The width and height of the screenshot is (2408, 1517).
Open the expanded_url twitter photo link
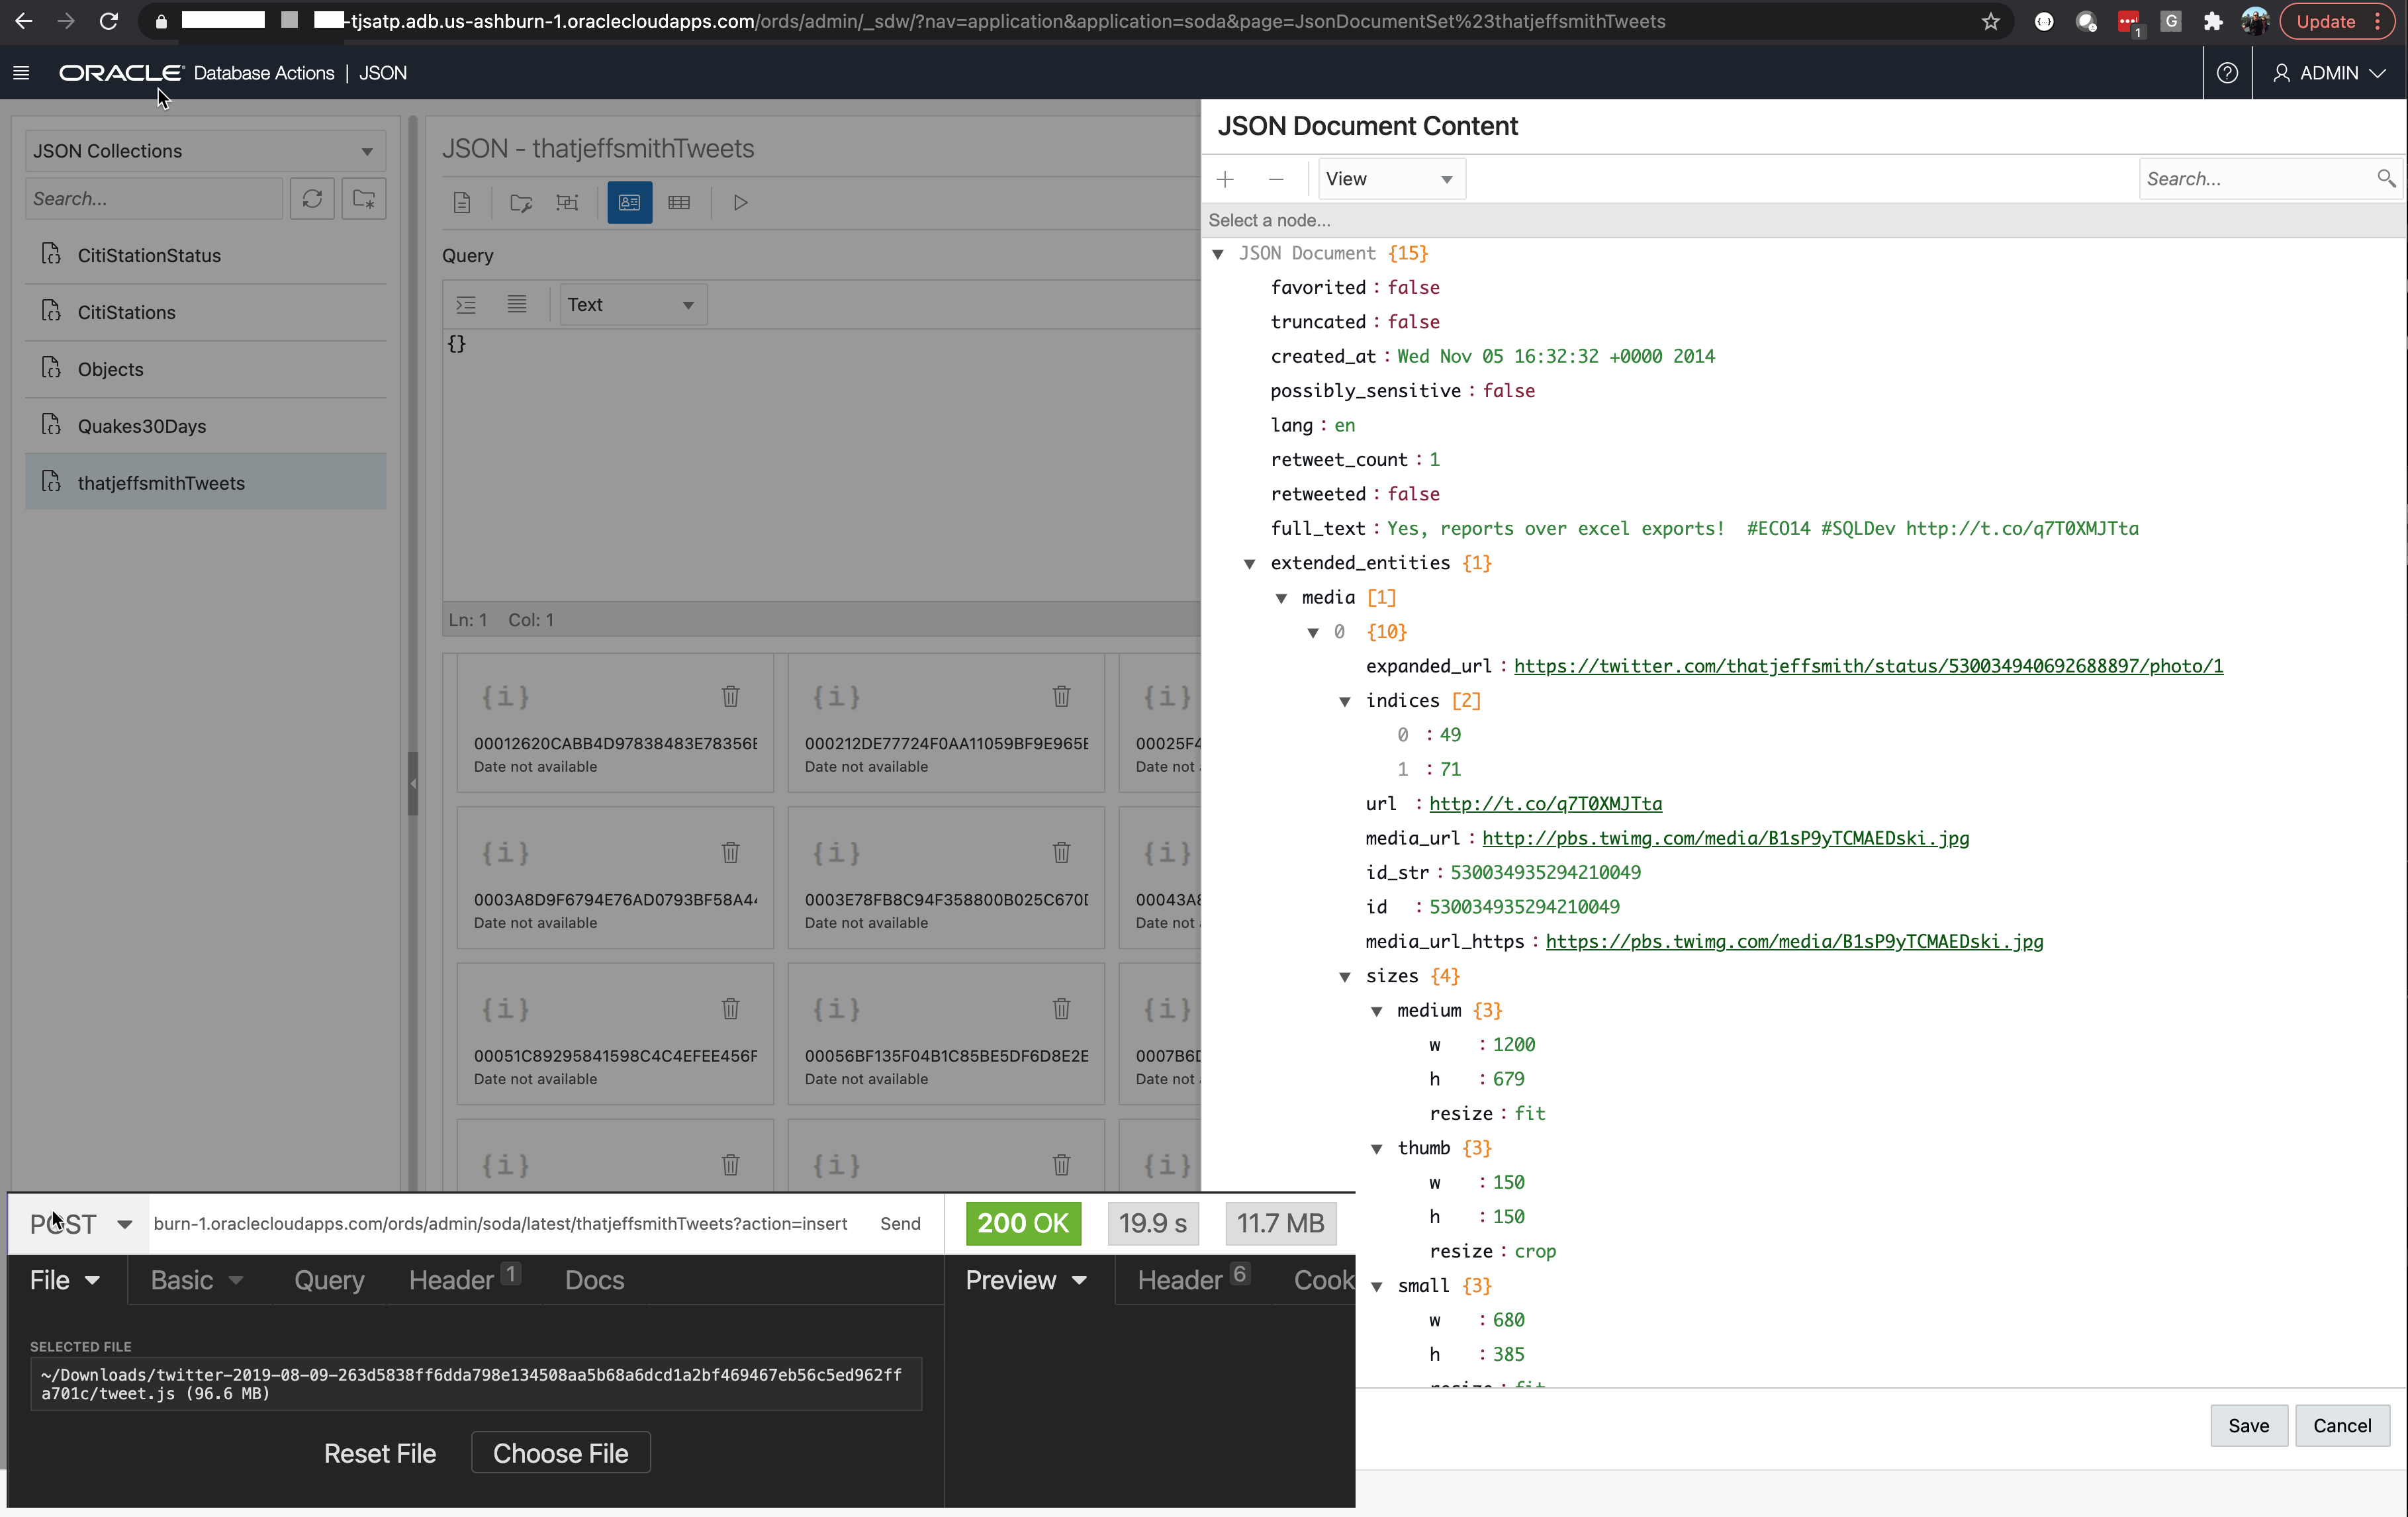coord(1868,667)
